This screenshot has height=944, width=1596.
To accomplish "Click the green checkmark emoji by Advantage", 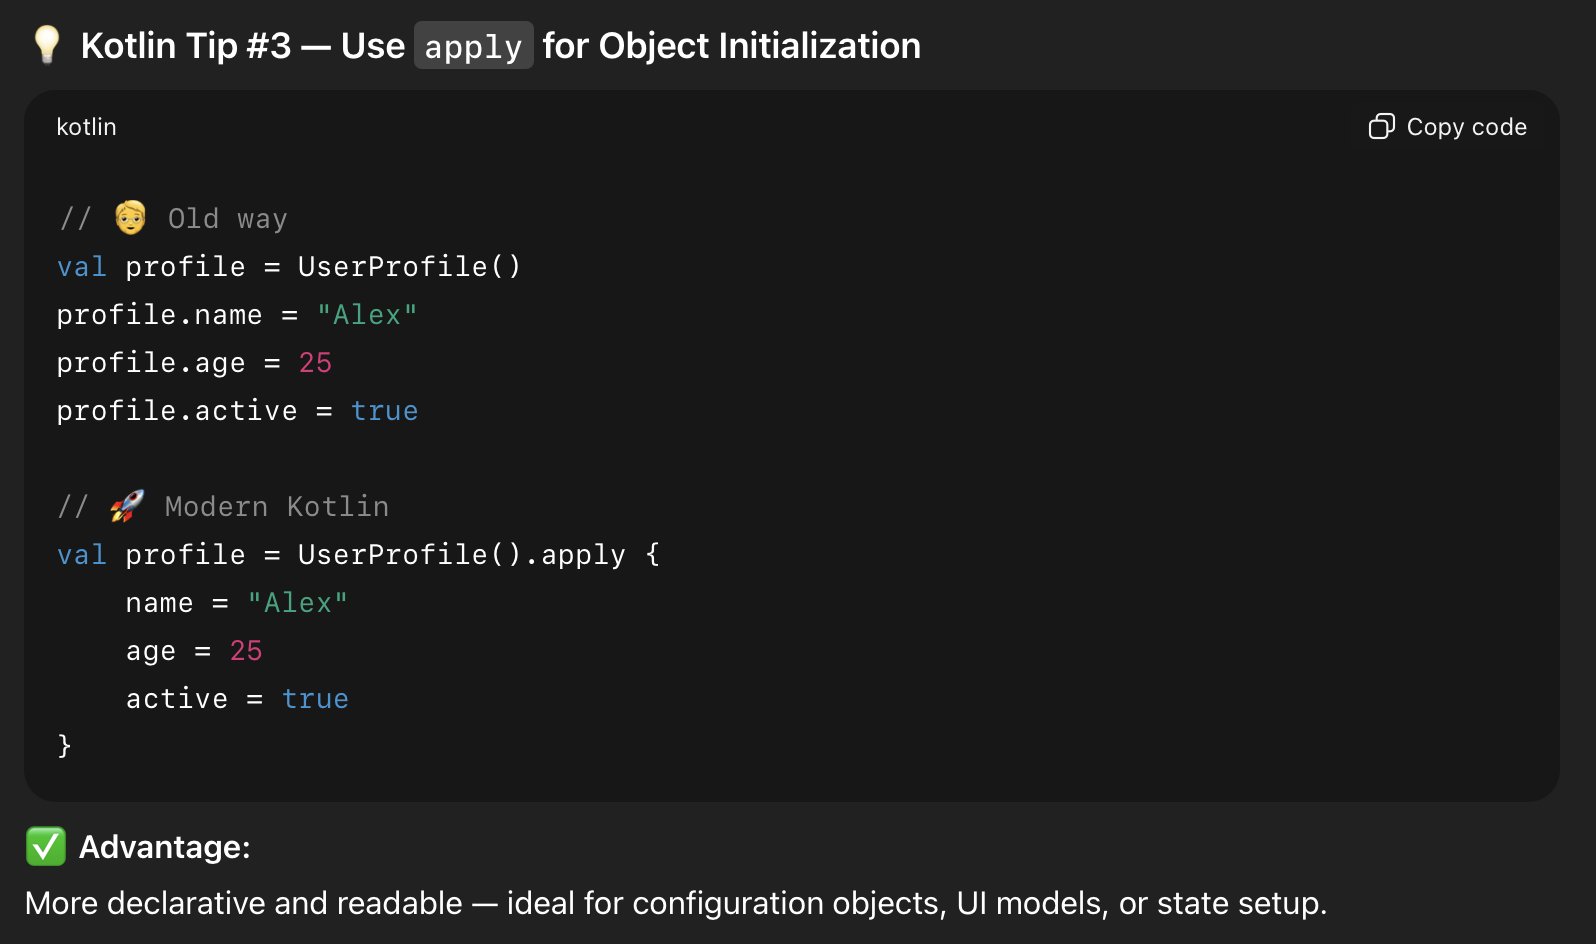I will pyautogui.click(x=46, y=846).
